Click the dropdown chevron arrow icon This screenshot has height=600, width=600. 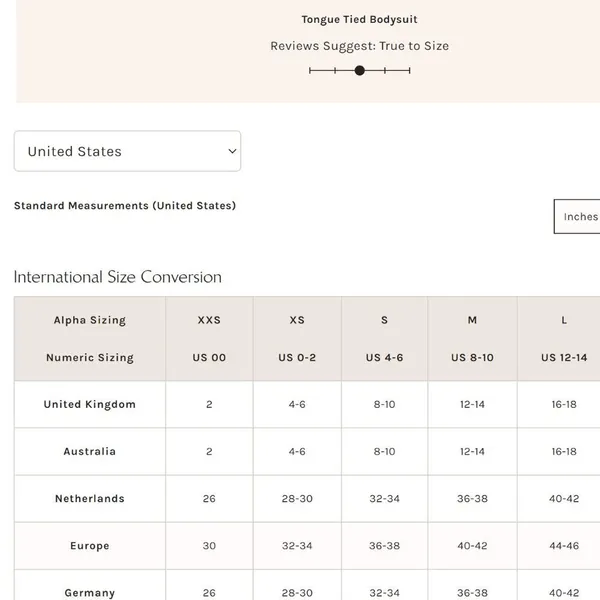(x=232, y=151)
